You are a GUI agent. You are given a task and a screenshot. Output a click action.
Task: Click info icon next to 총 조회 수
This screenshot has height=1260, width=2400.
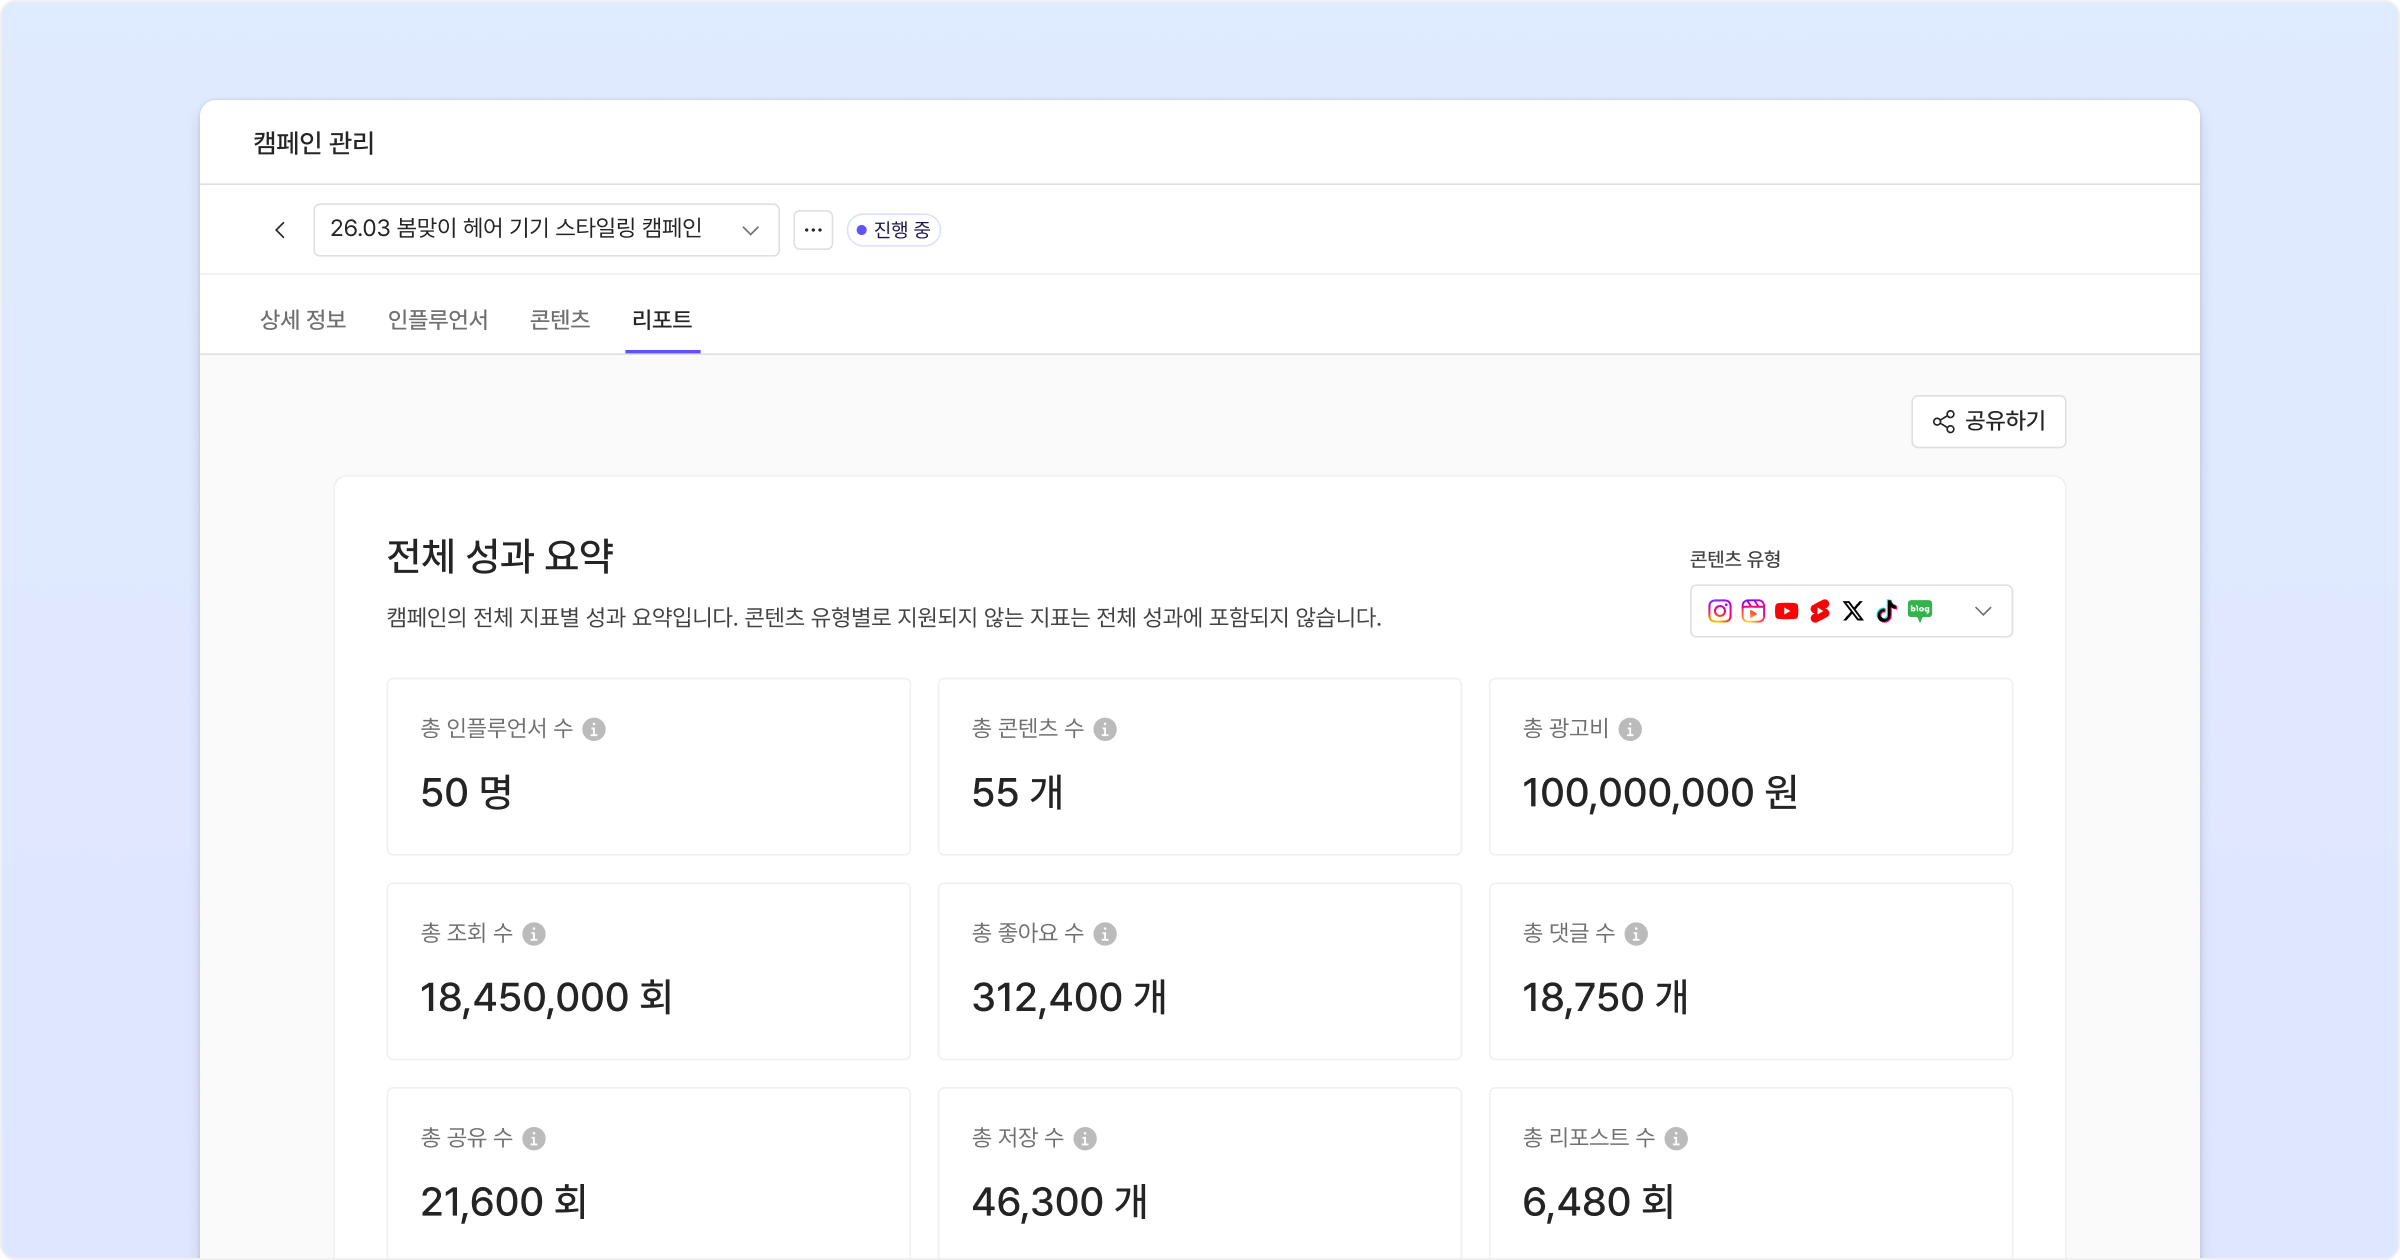tap(534, 934)
